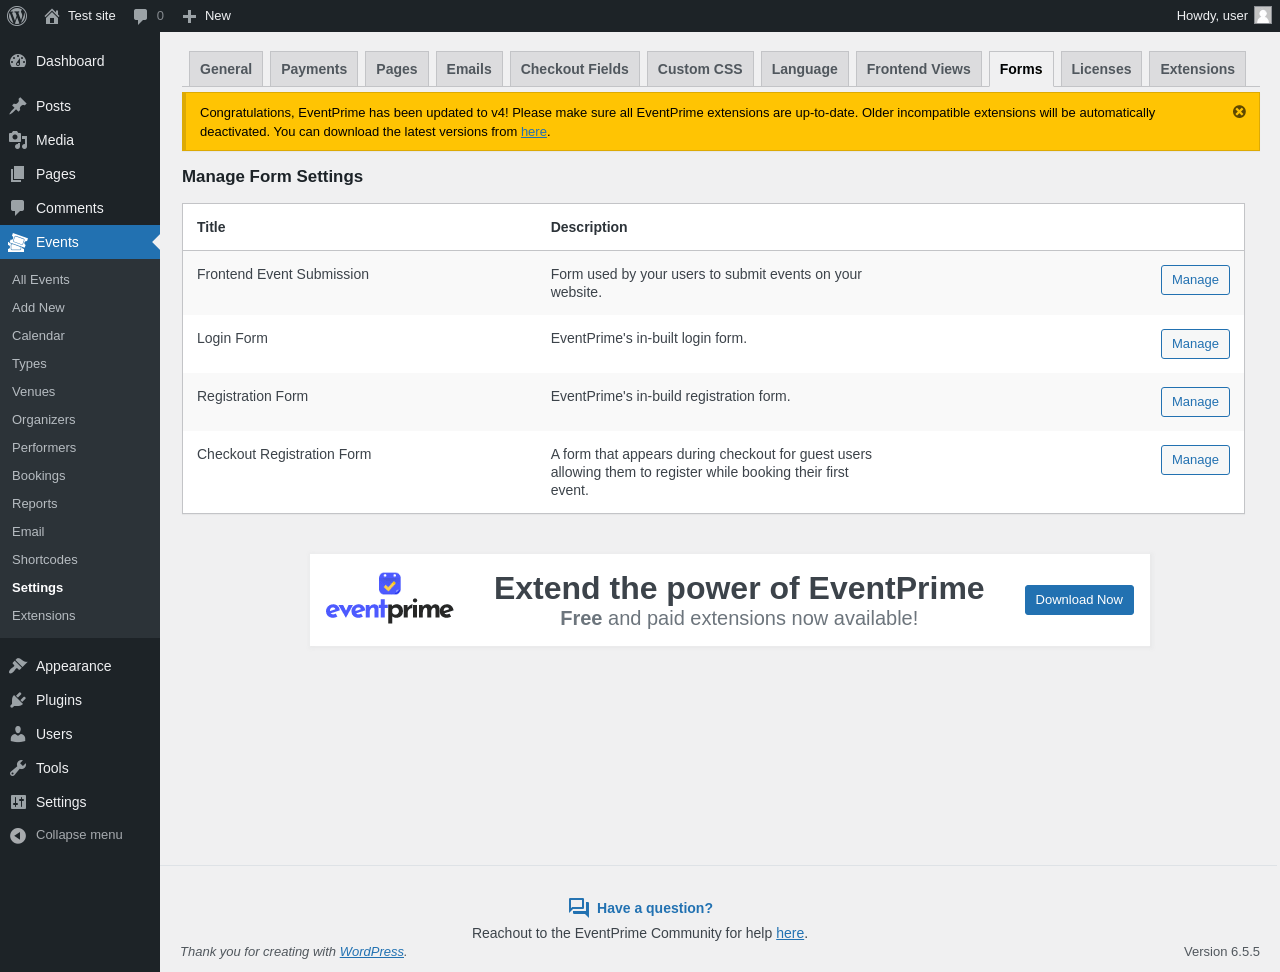The height and width of the screenshot is (972, 1280).
Task: Click the Tools wrench icon
Action: click(x=18, y=768)
